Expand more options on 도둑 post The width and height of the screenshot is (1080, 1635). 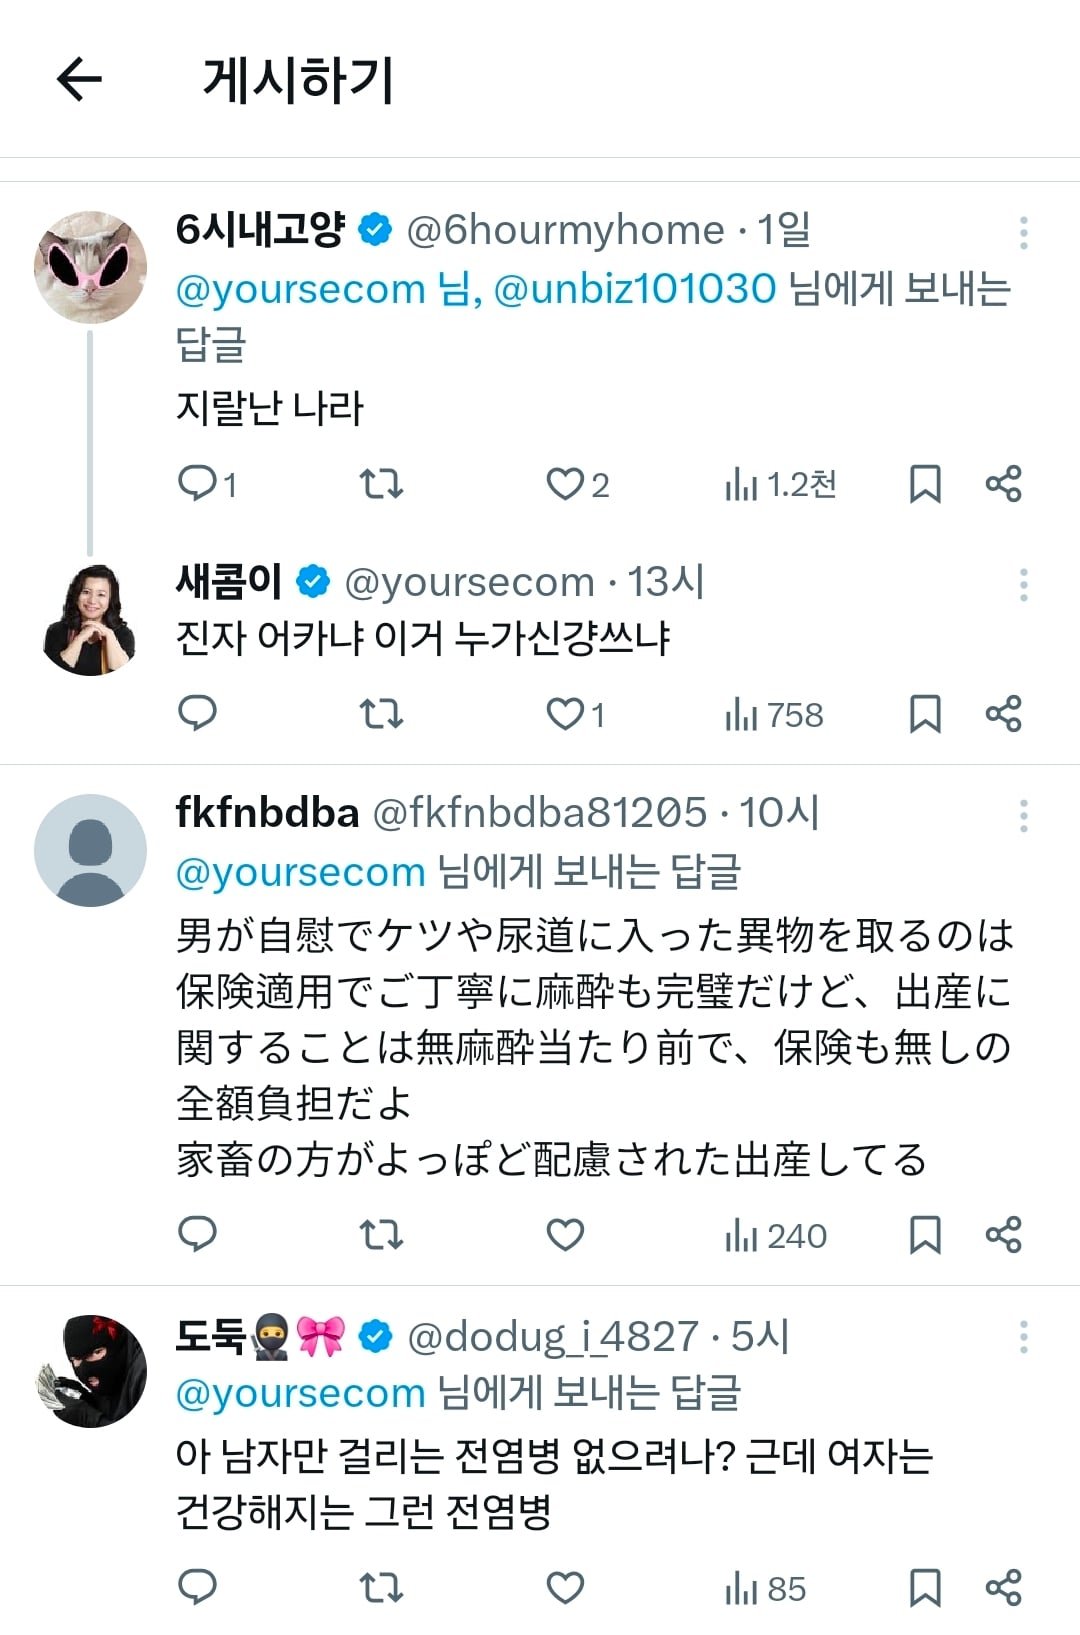pyautogui.click(x=1023, y=1337)
